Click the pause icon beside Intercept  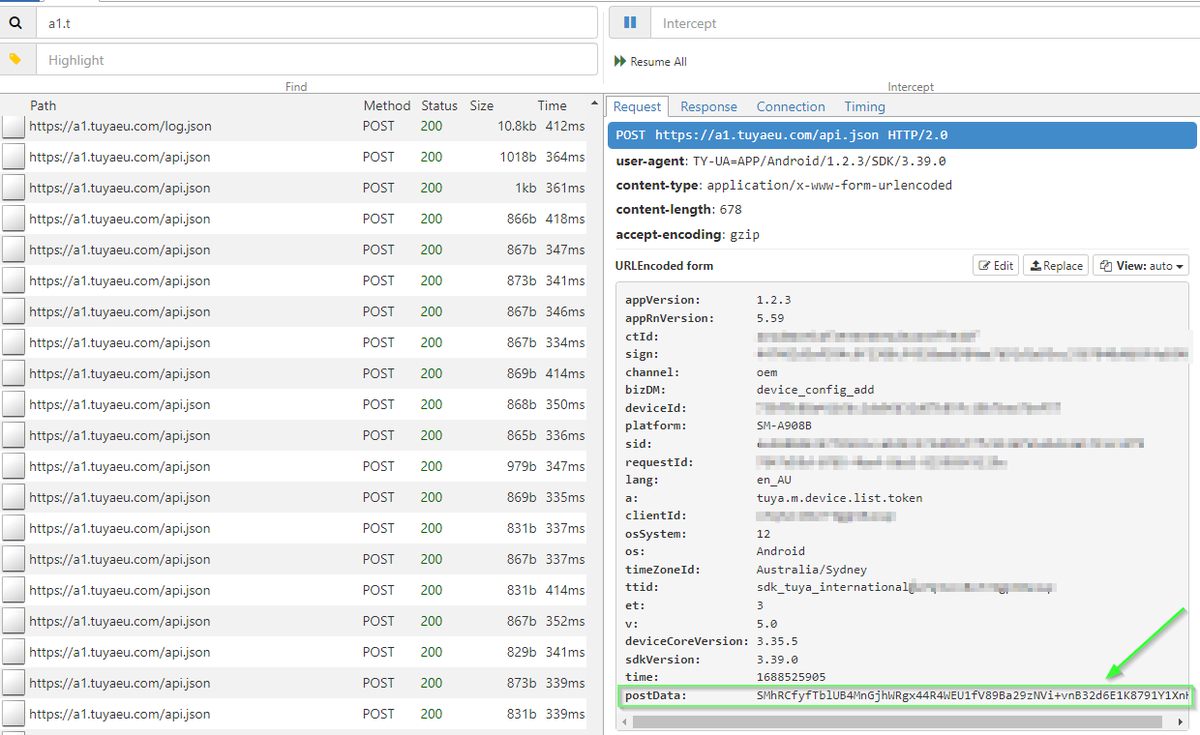coord(630,22)
